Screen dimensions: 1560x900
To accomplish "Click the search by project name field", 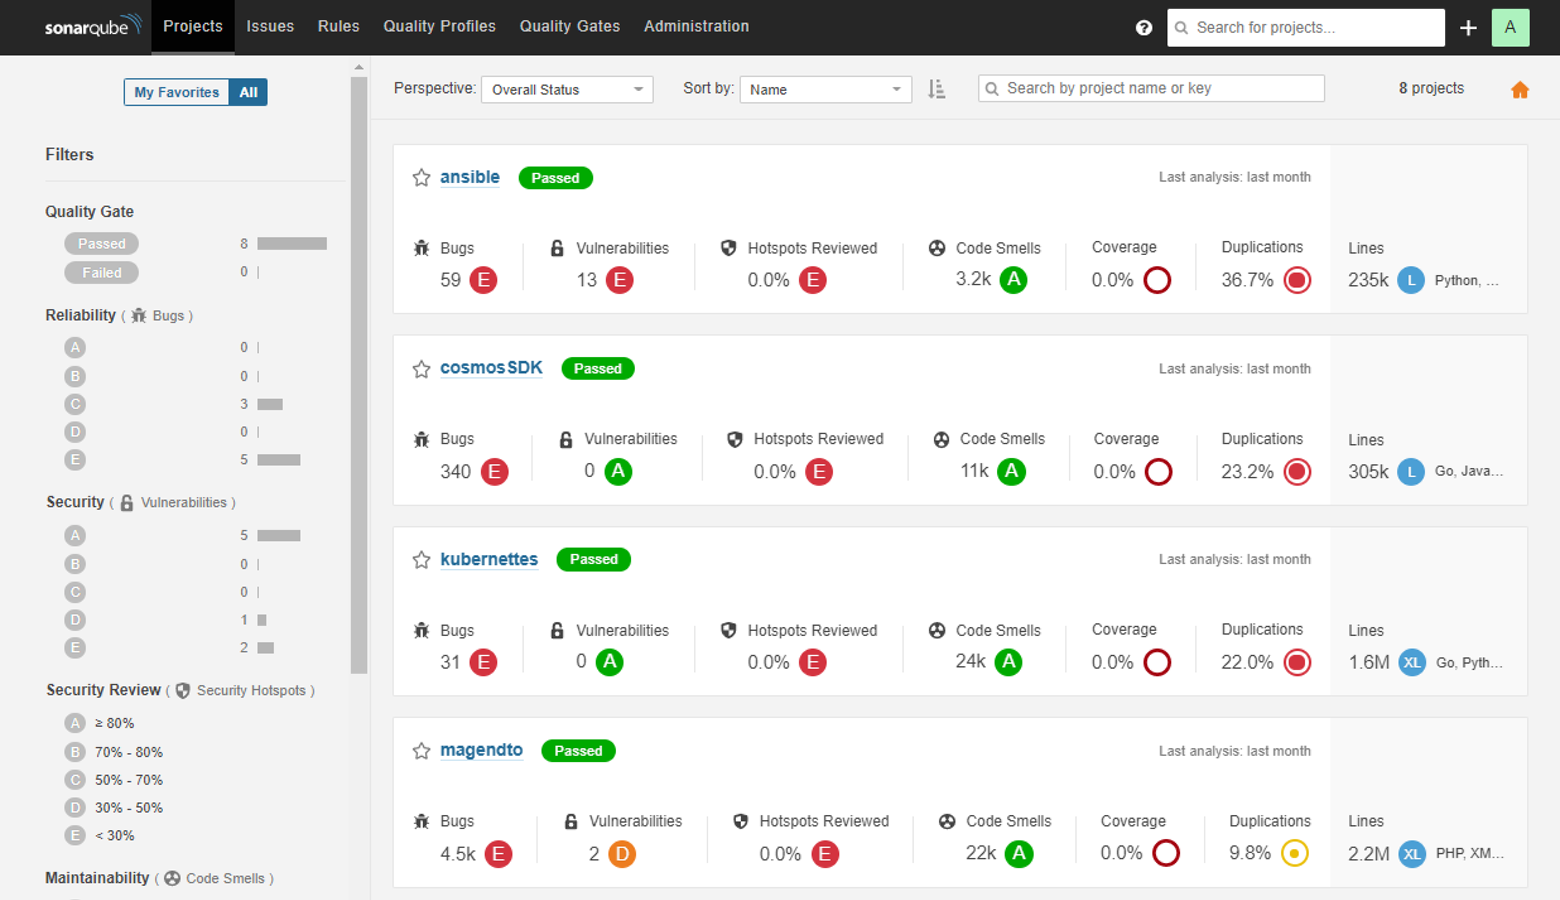I will click(x=1150, y=88).
